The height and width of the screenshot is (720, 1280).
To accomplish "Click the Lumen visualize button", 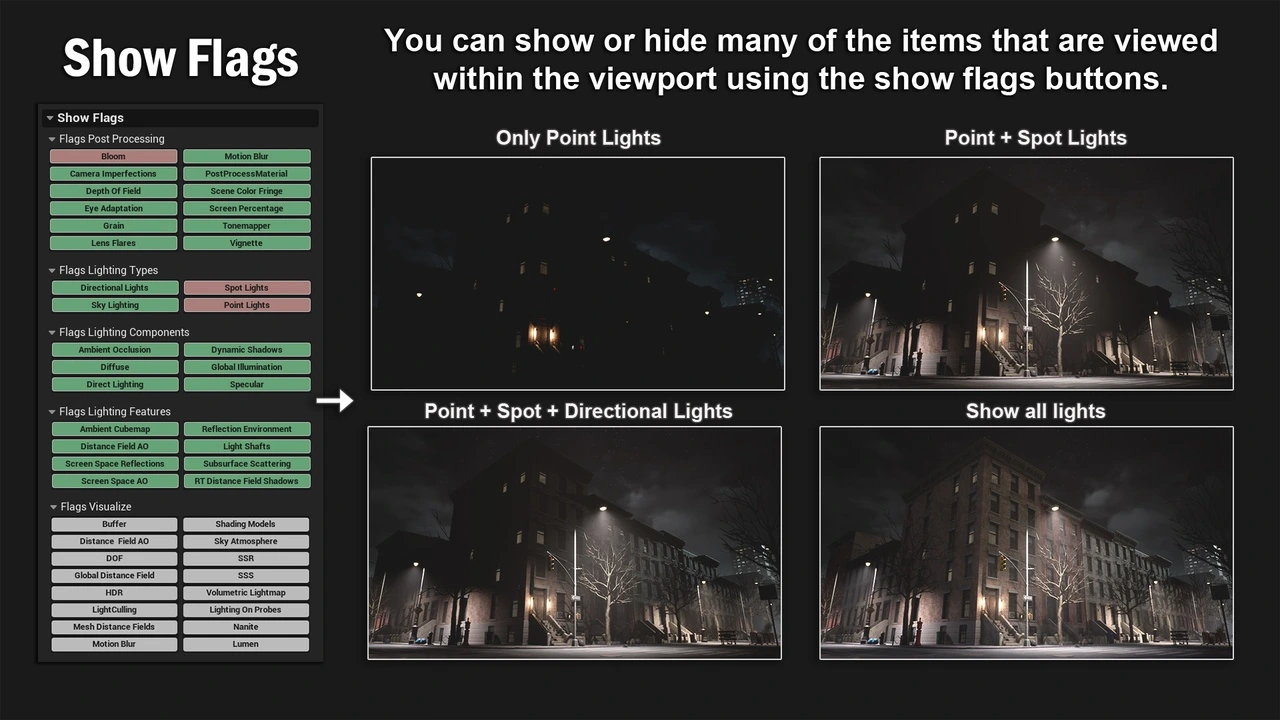I will (245, 644).
